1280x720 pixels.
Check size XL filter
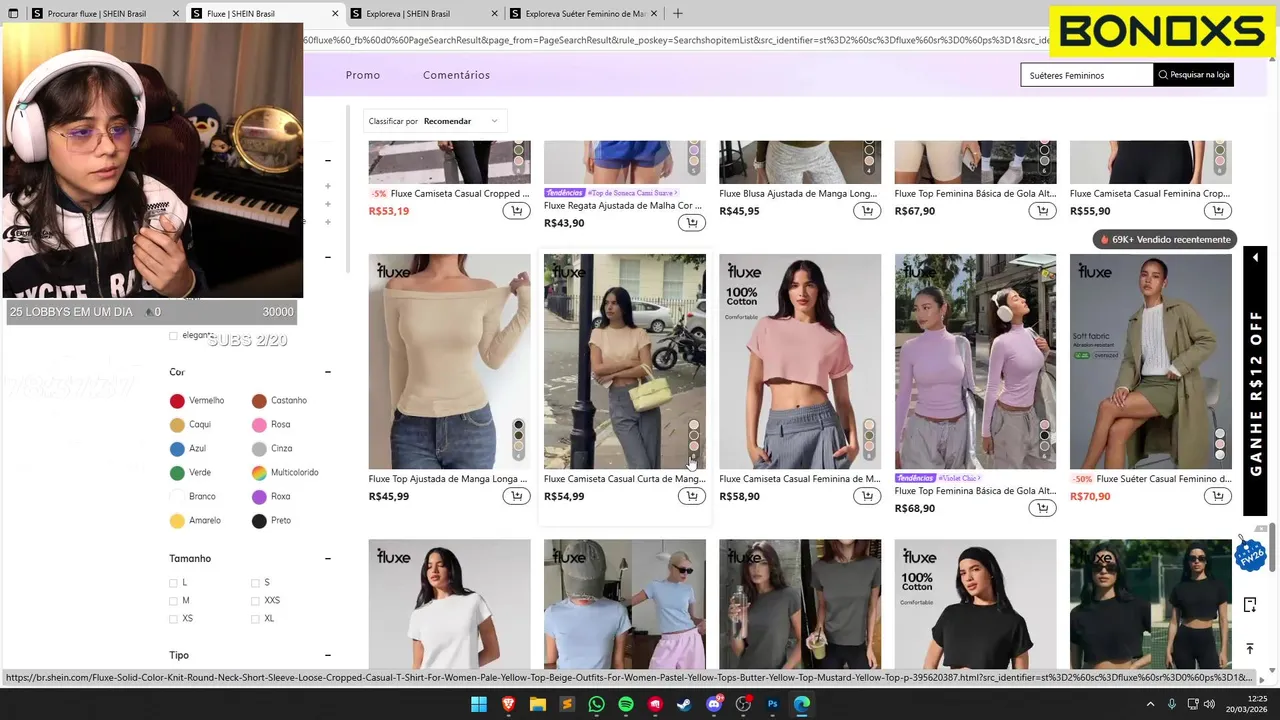coord(255,618)
